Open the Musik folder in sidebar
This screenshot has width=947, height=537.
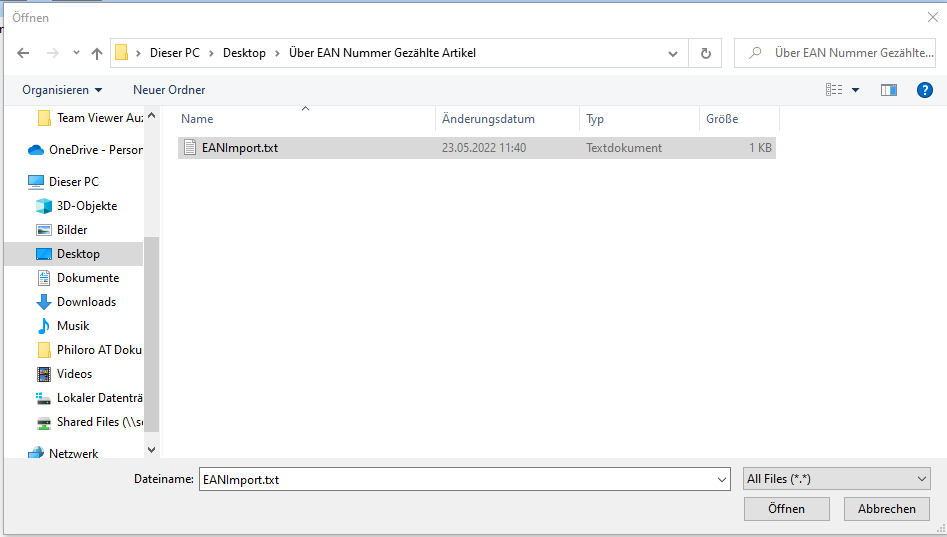(73, 326)
